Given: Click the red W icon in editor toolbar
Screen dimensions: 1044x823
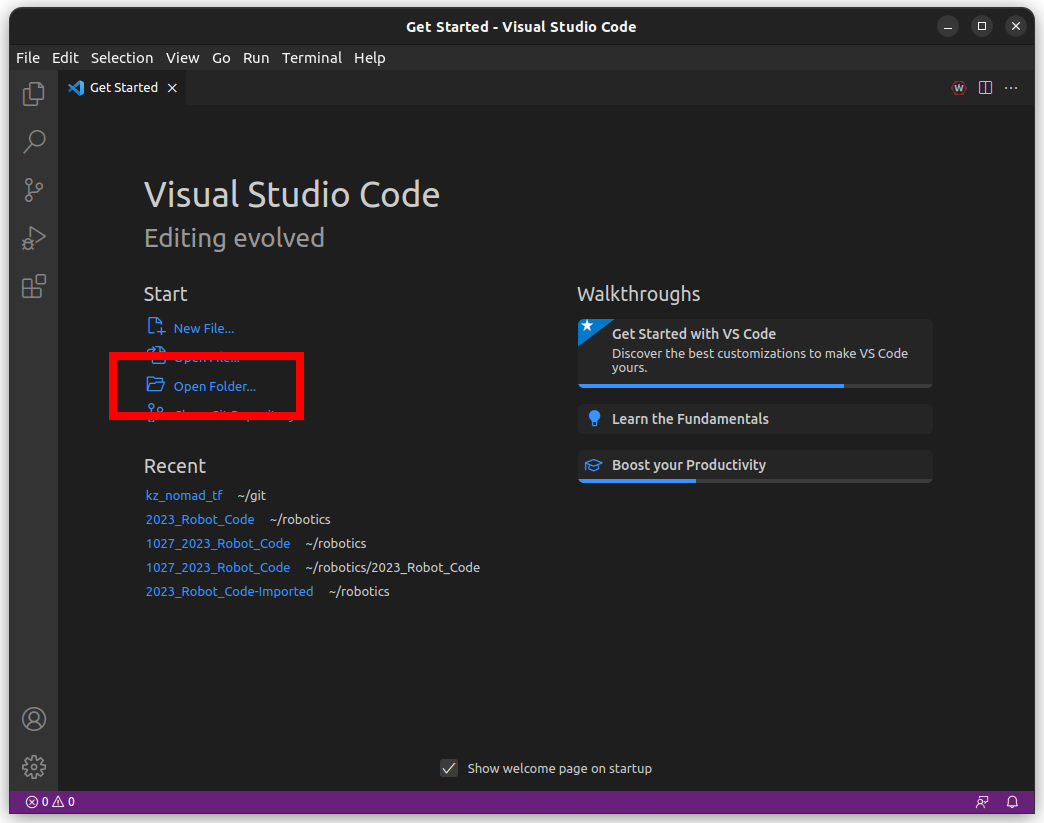Looking at the screenshot, I should (x=959, y=88).
